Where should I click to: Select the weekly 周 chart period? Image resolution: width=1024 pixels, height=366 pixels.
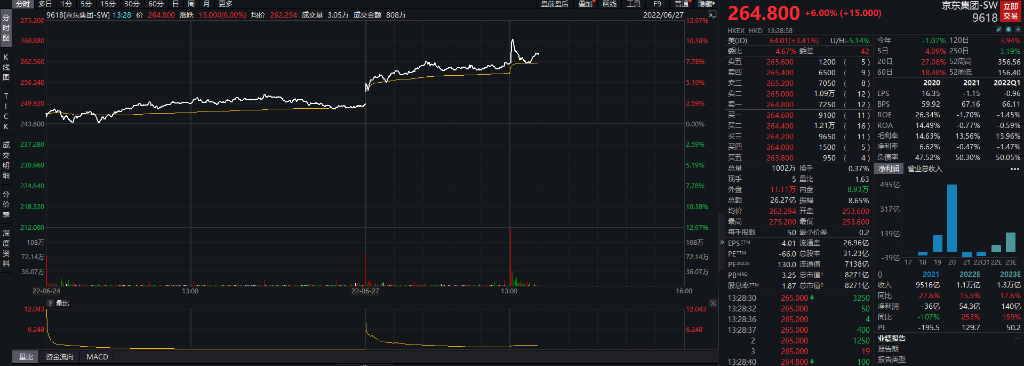point(191,4)
